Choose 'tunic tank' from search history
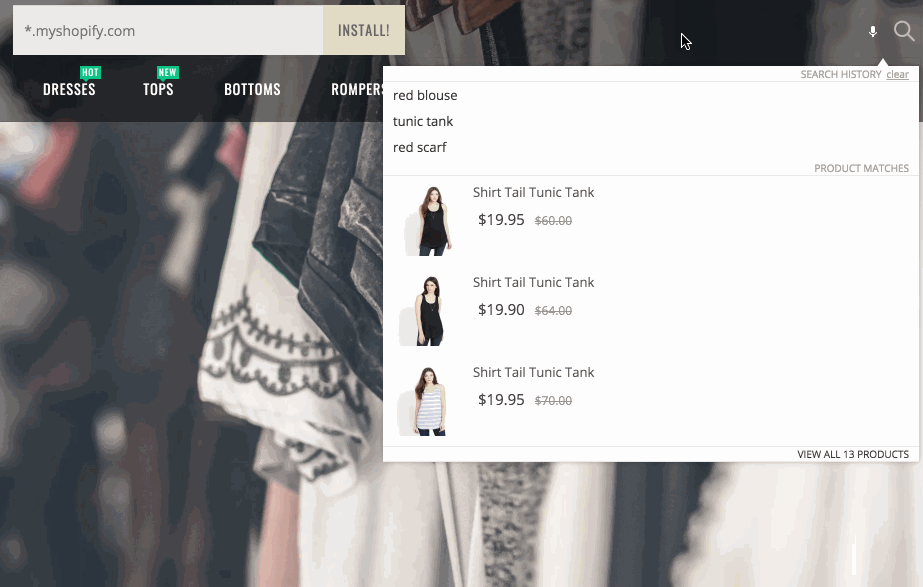Screen dimensions: 923x587 pos(423,122)
